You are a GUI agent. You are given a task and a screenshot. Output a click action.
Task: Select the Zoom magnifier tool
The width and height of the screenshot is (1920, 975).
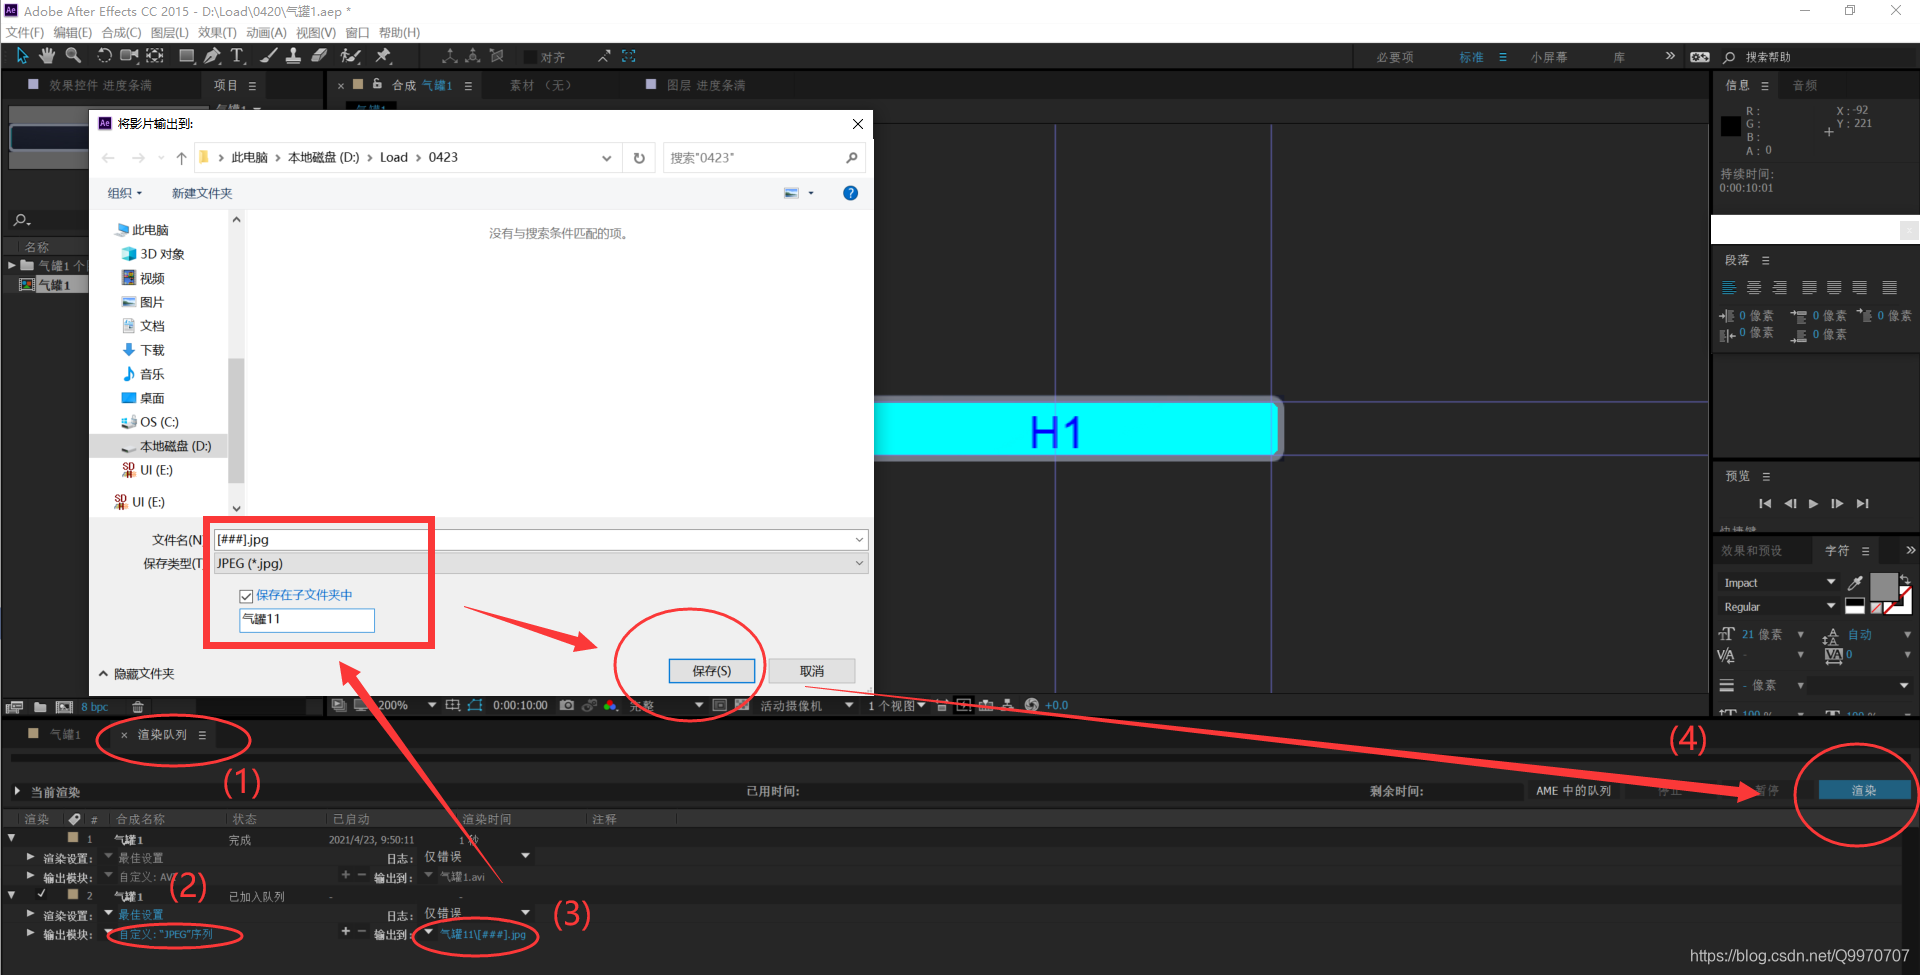73,56
